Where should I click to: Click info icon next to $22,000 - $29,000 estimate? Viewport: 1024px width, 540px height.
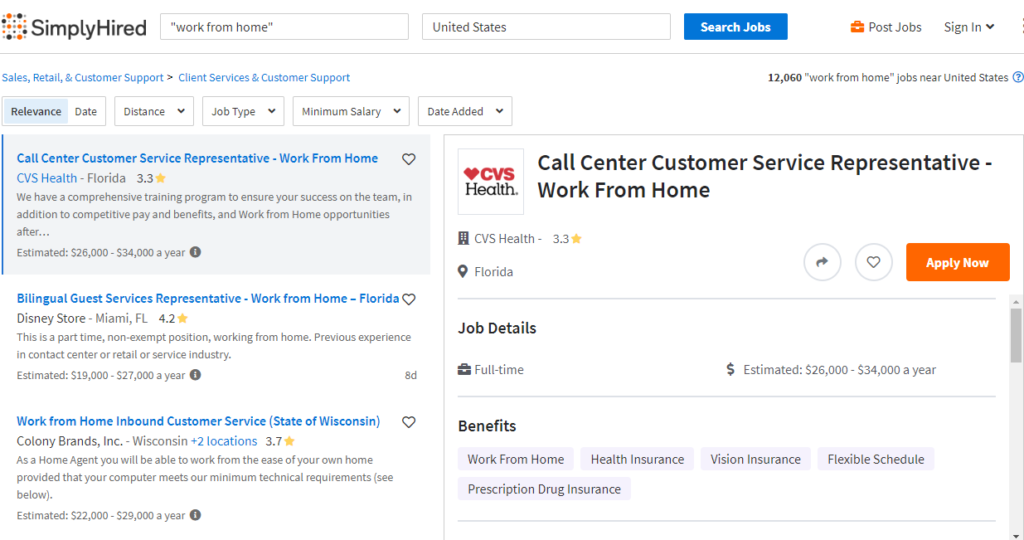(x=195, y=515)
